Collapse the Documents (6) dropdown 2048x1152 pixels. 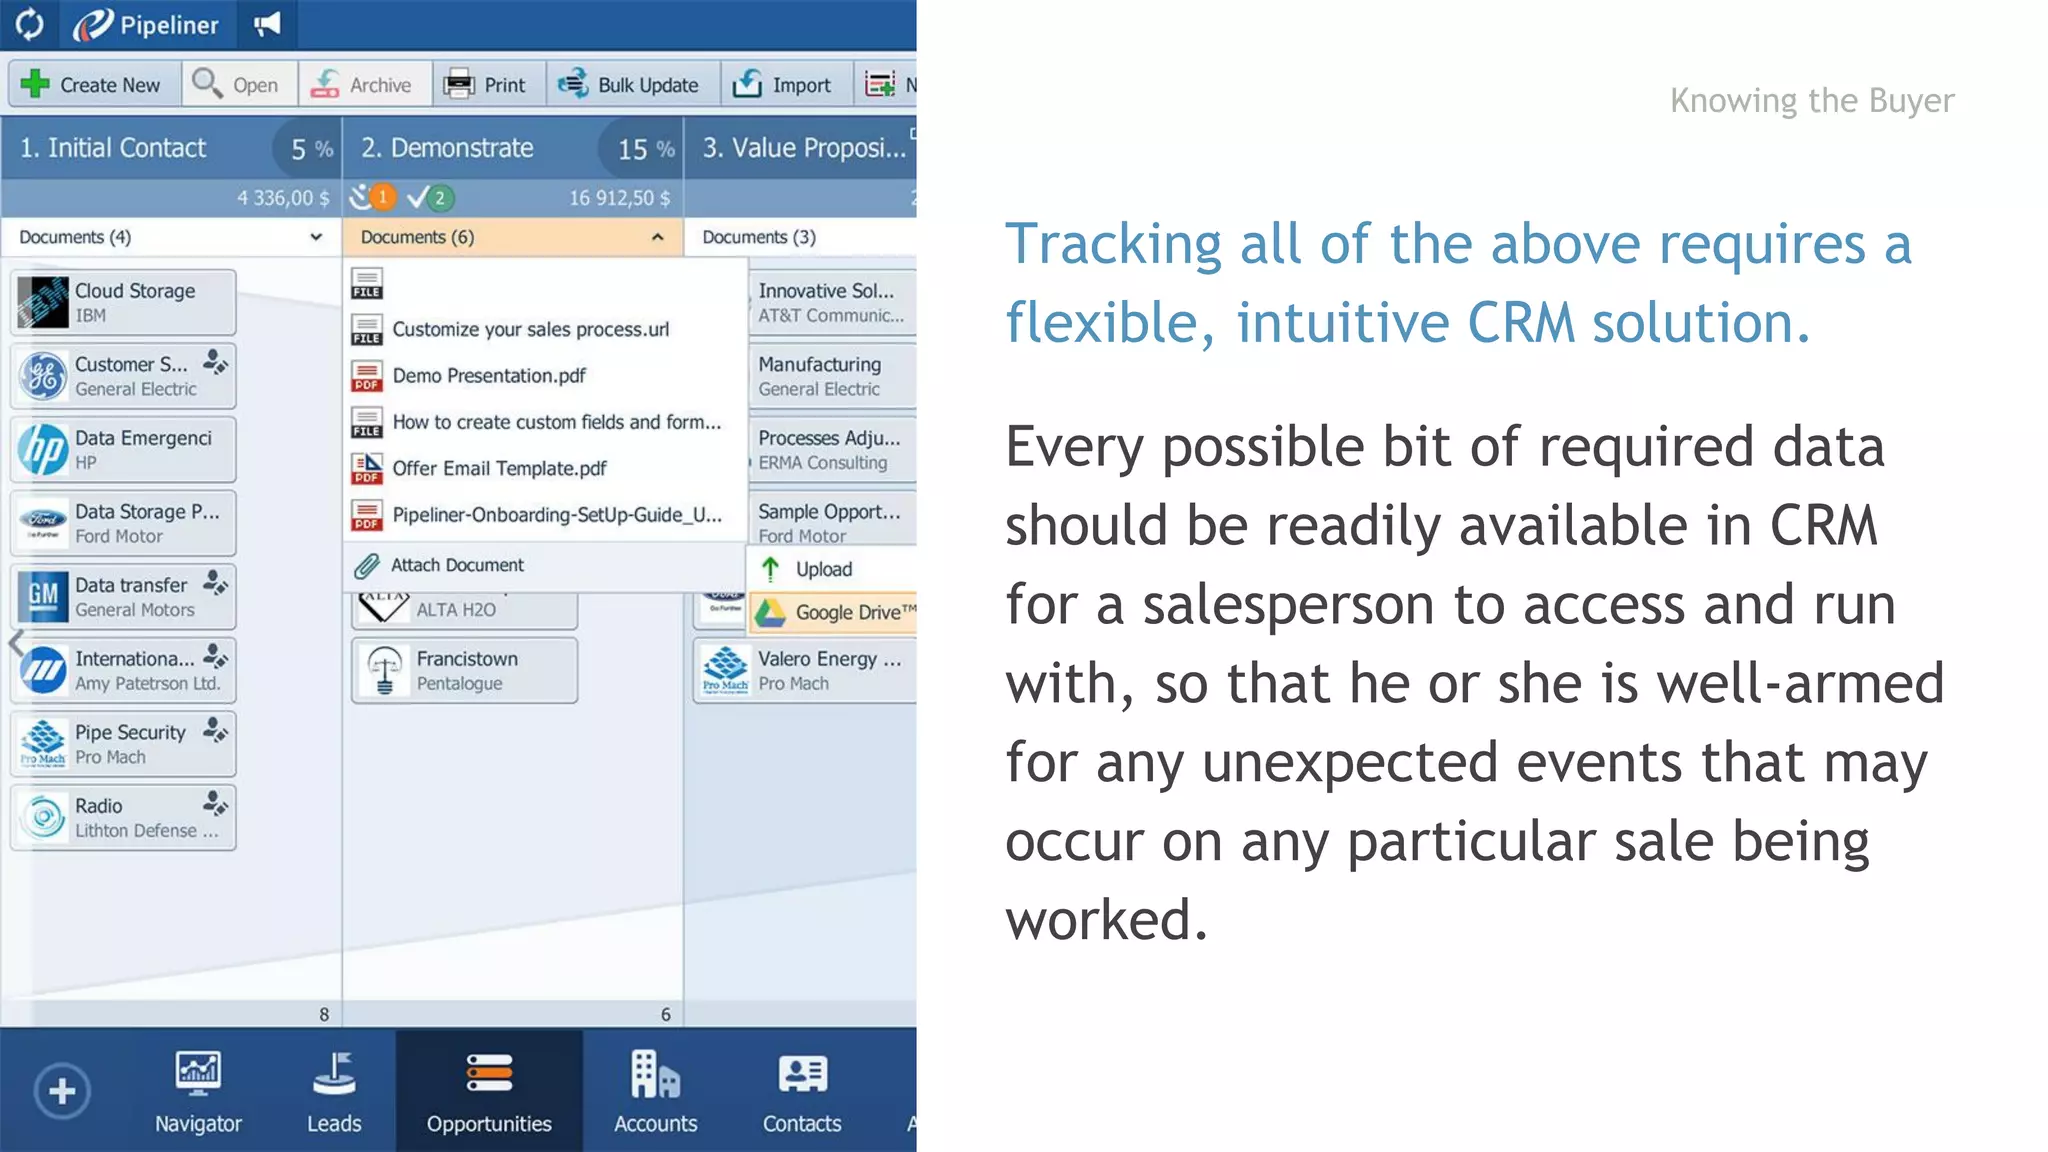point(512,237)
